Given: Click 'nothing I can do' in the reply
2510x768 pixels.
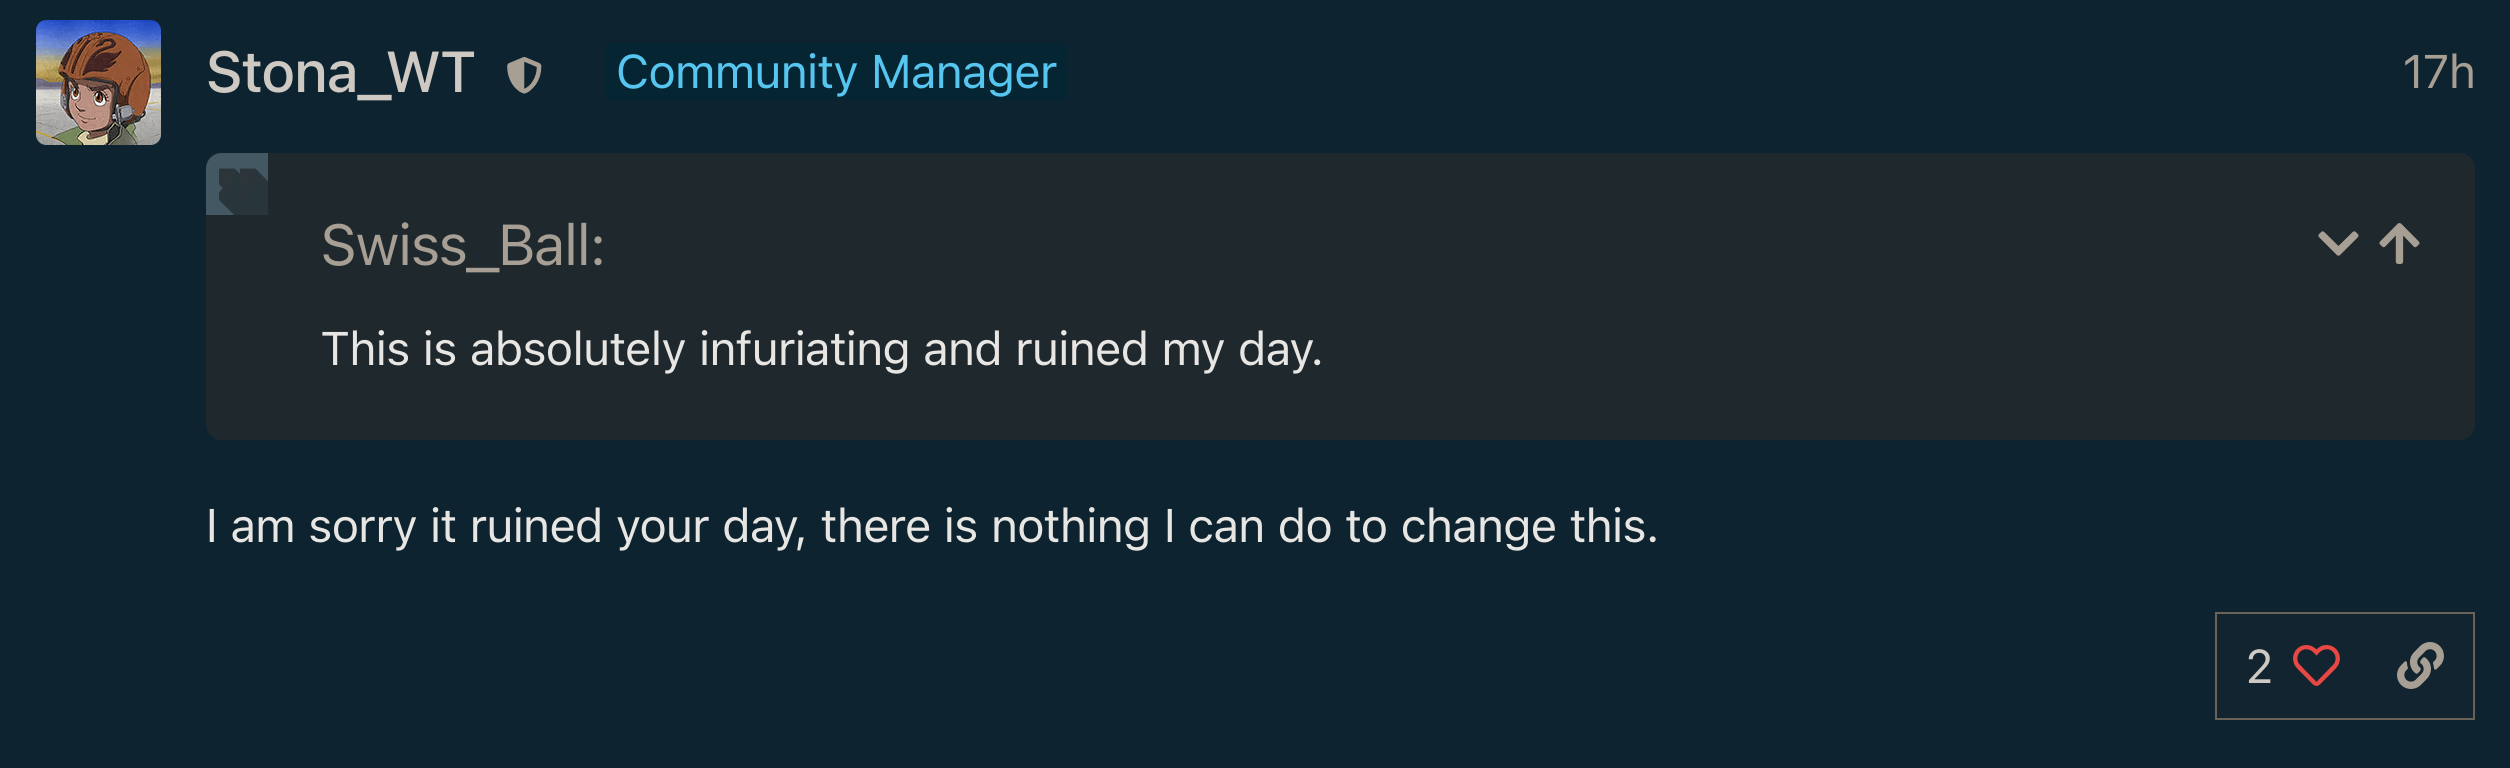Looking at the screenshot, I should pyautogui.click(x=1267, y=527).
